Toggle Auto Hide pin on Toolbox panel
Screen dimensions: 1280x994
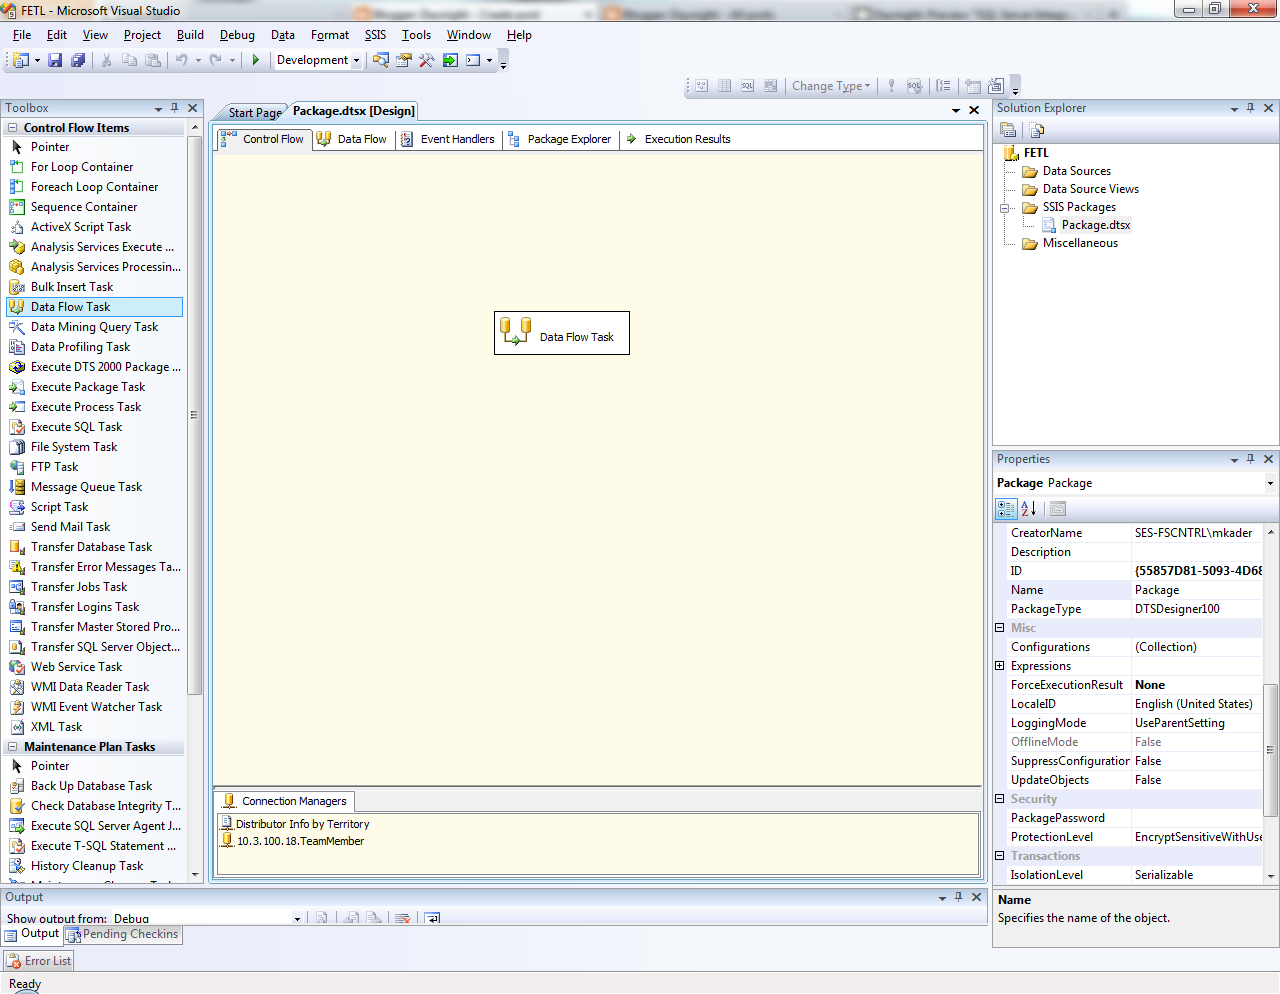coord(172,108)
